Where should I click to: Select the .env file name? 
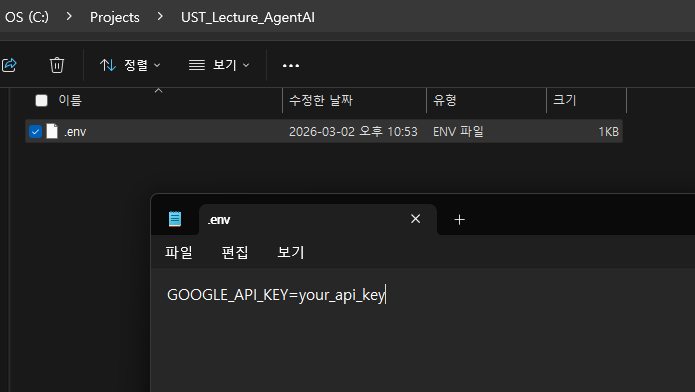click(75, 132)
